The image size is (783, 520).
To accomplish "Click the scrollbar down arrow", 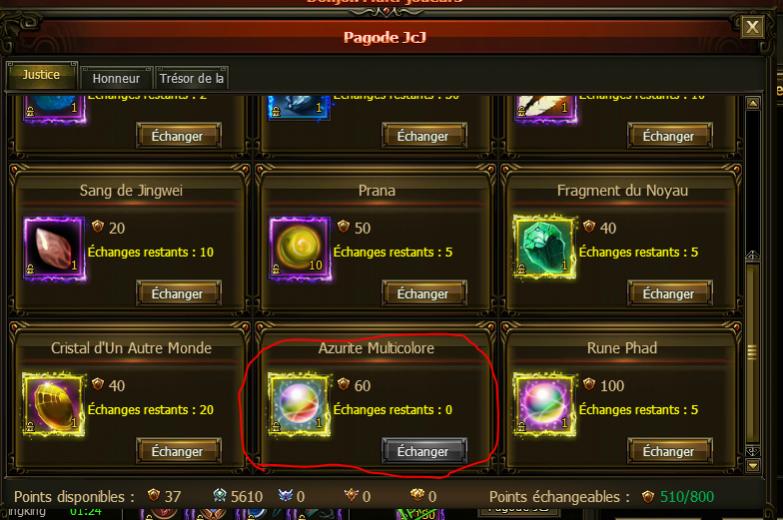I will (x=753, y=466).
